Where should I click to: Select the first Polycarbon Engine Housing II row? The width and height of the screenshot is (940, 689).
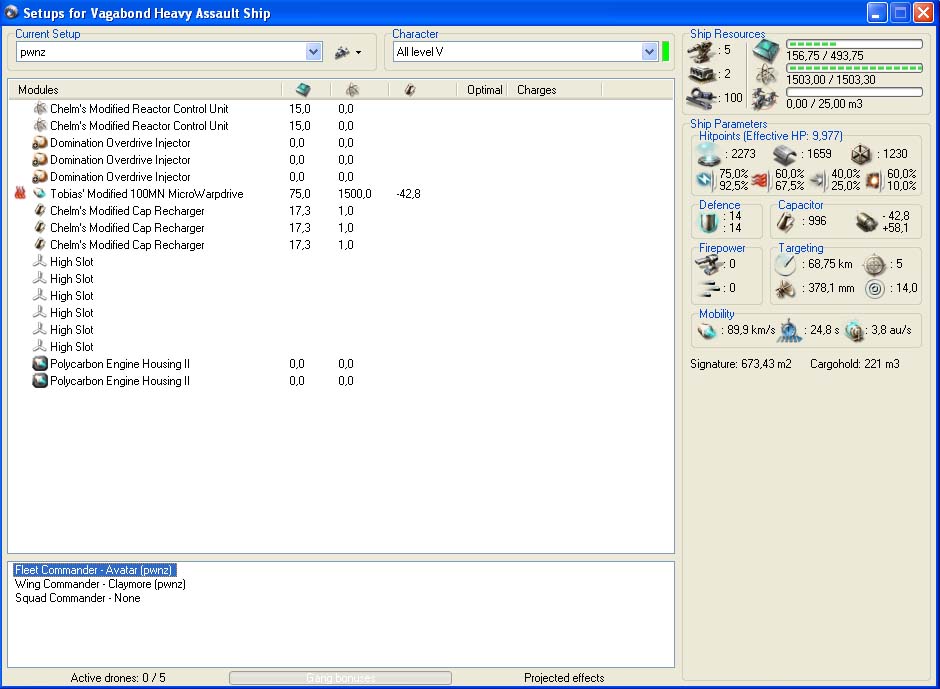click(x=341, y=364)
